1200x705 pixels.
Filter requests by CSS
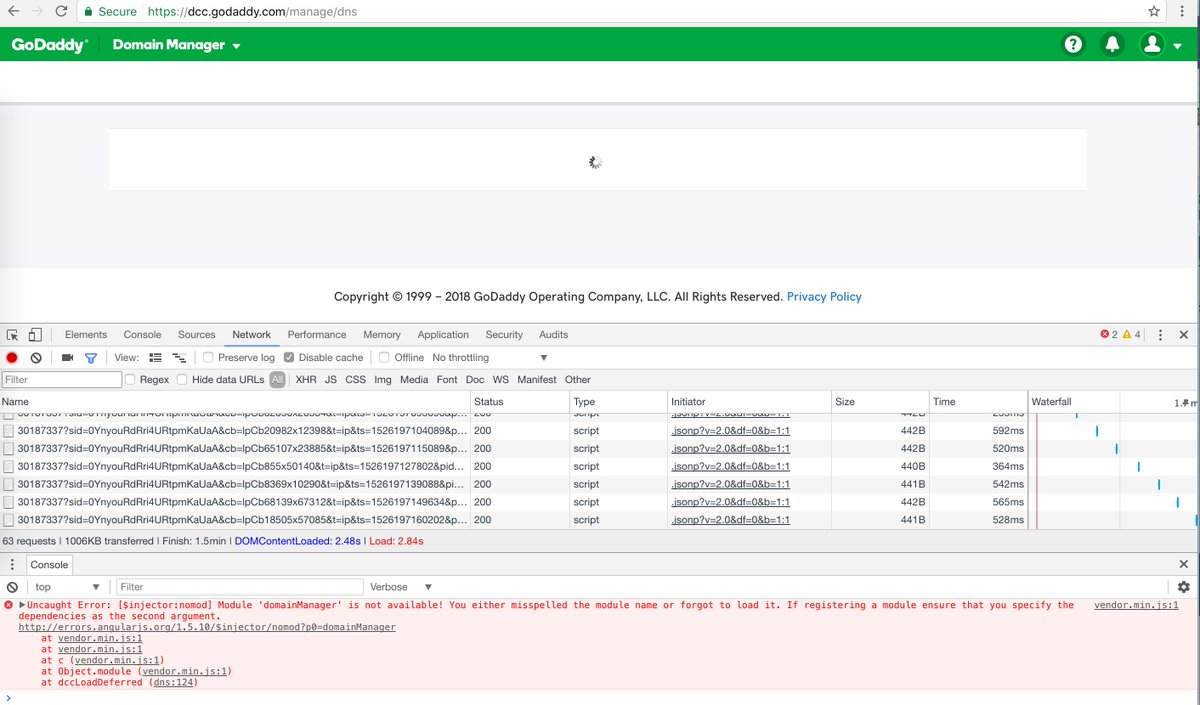[355, 379]
